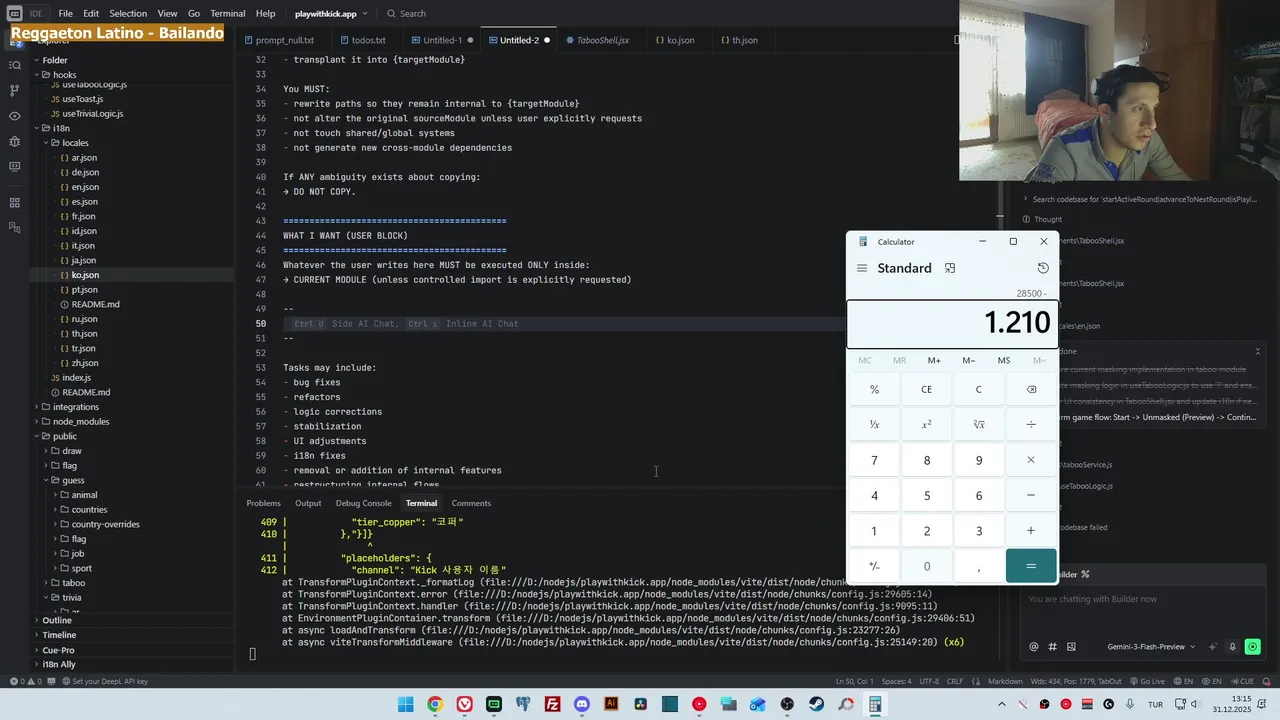Switch to the Debug Console tab

(364, 503)
